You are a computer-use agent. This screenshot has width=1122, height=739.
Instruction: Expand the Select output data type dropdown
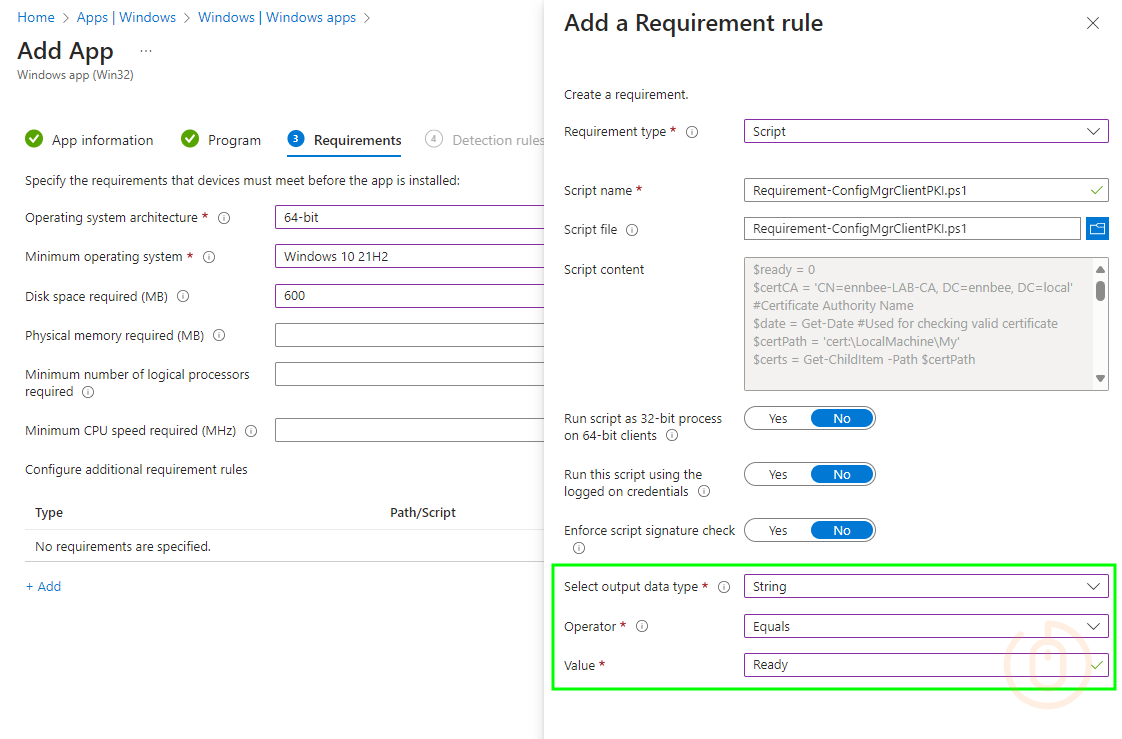tap(925, 587)
